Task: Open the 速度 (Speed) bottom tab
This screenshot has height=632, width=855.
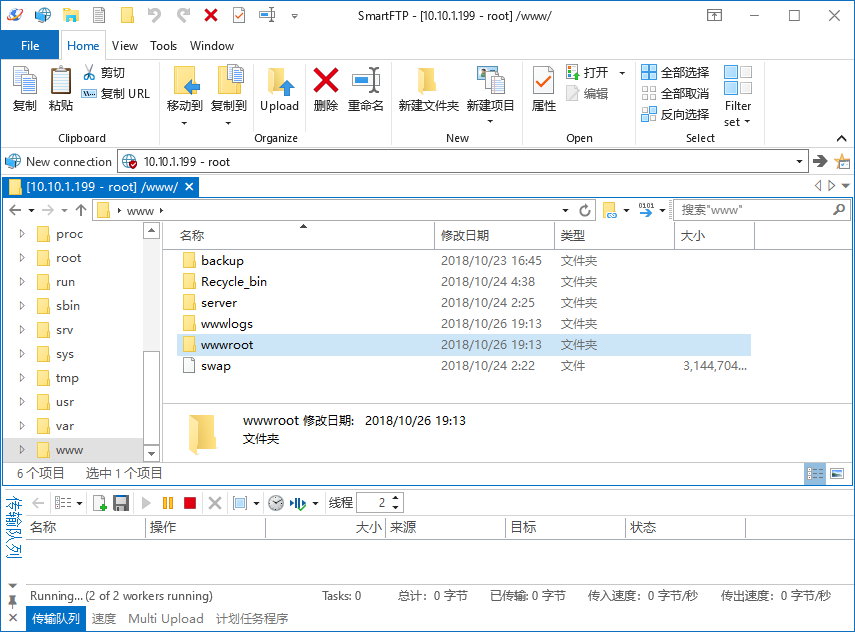Action: [104, 618]
